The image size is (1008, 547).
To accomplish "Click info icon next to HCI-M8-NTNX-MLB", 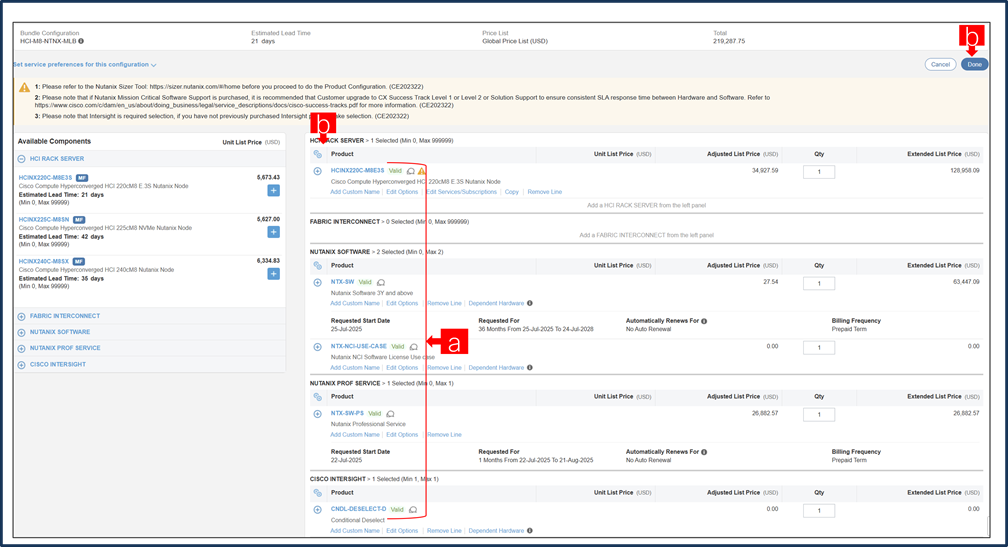I will point(81,41).
